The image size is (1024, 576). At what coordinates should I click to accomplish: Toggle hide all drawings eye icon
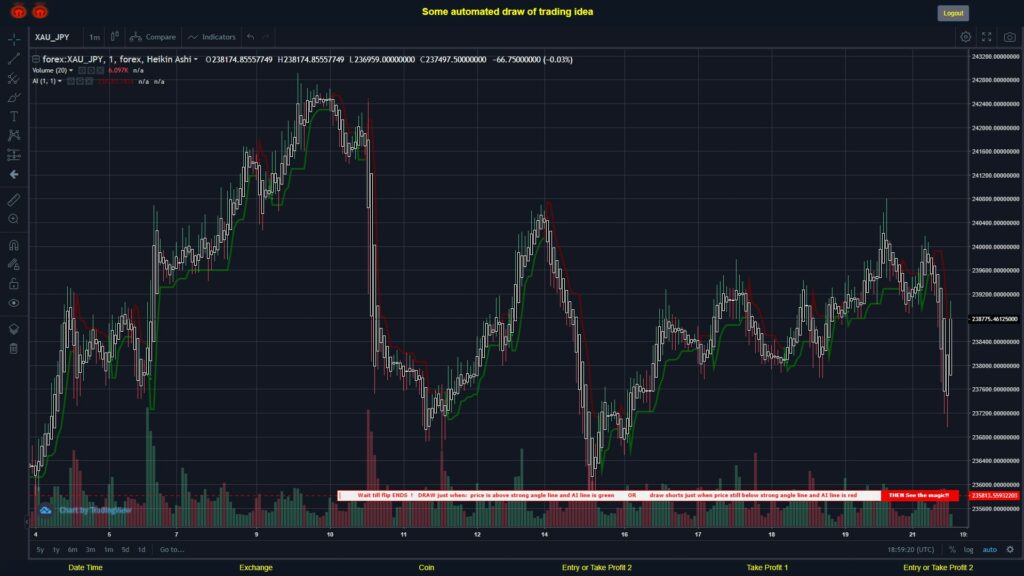(14, 303)
